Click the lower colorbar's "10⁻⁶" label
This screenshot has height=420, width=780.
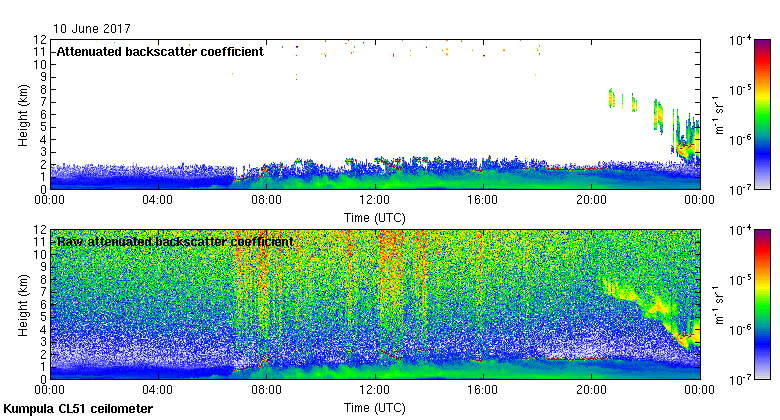coord(739,330)
